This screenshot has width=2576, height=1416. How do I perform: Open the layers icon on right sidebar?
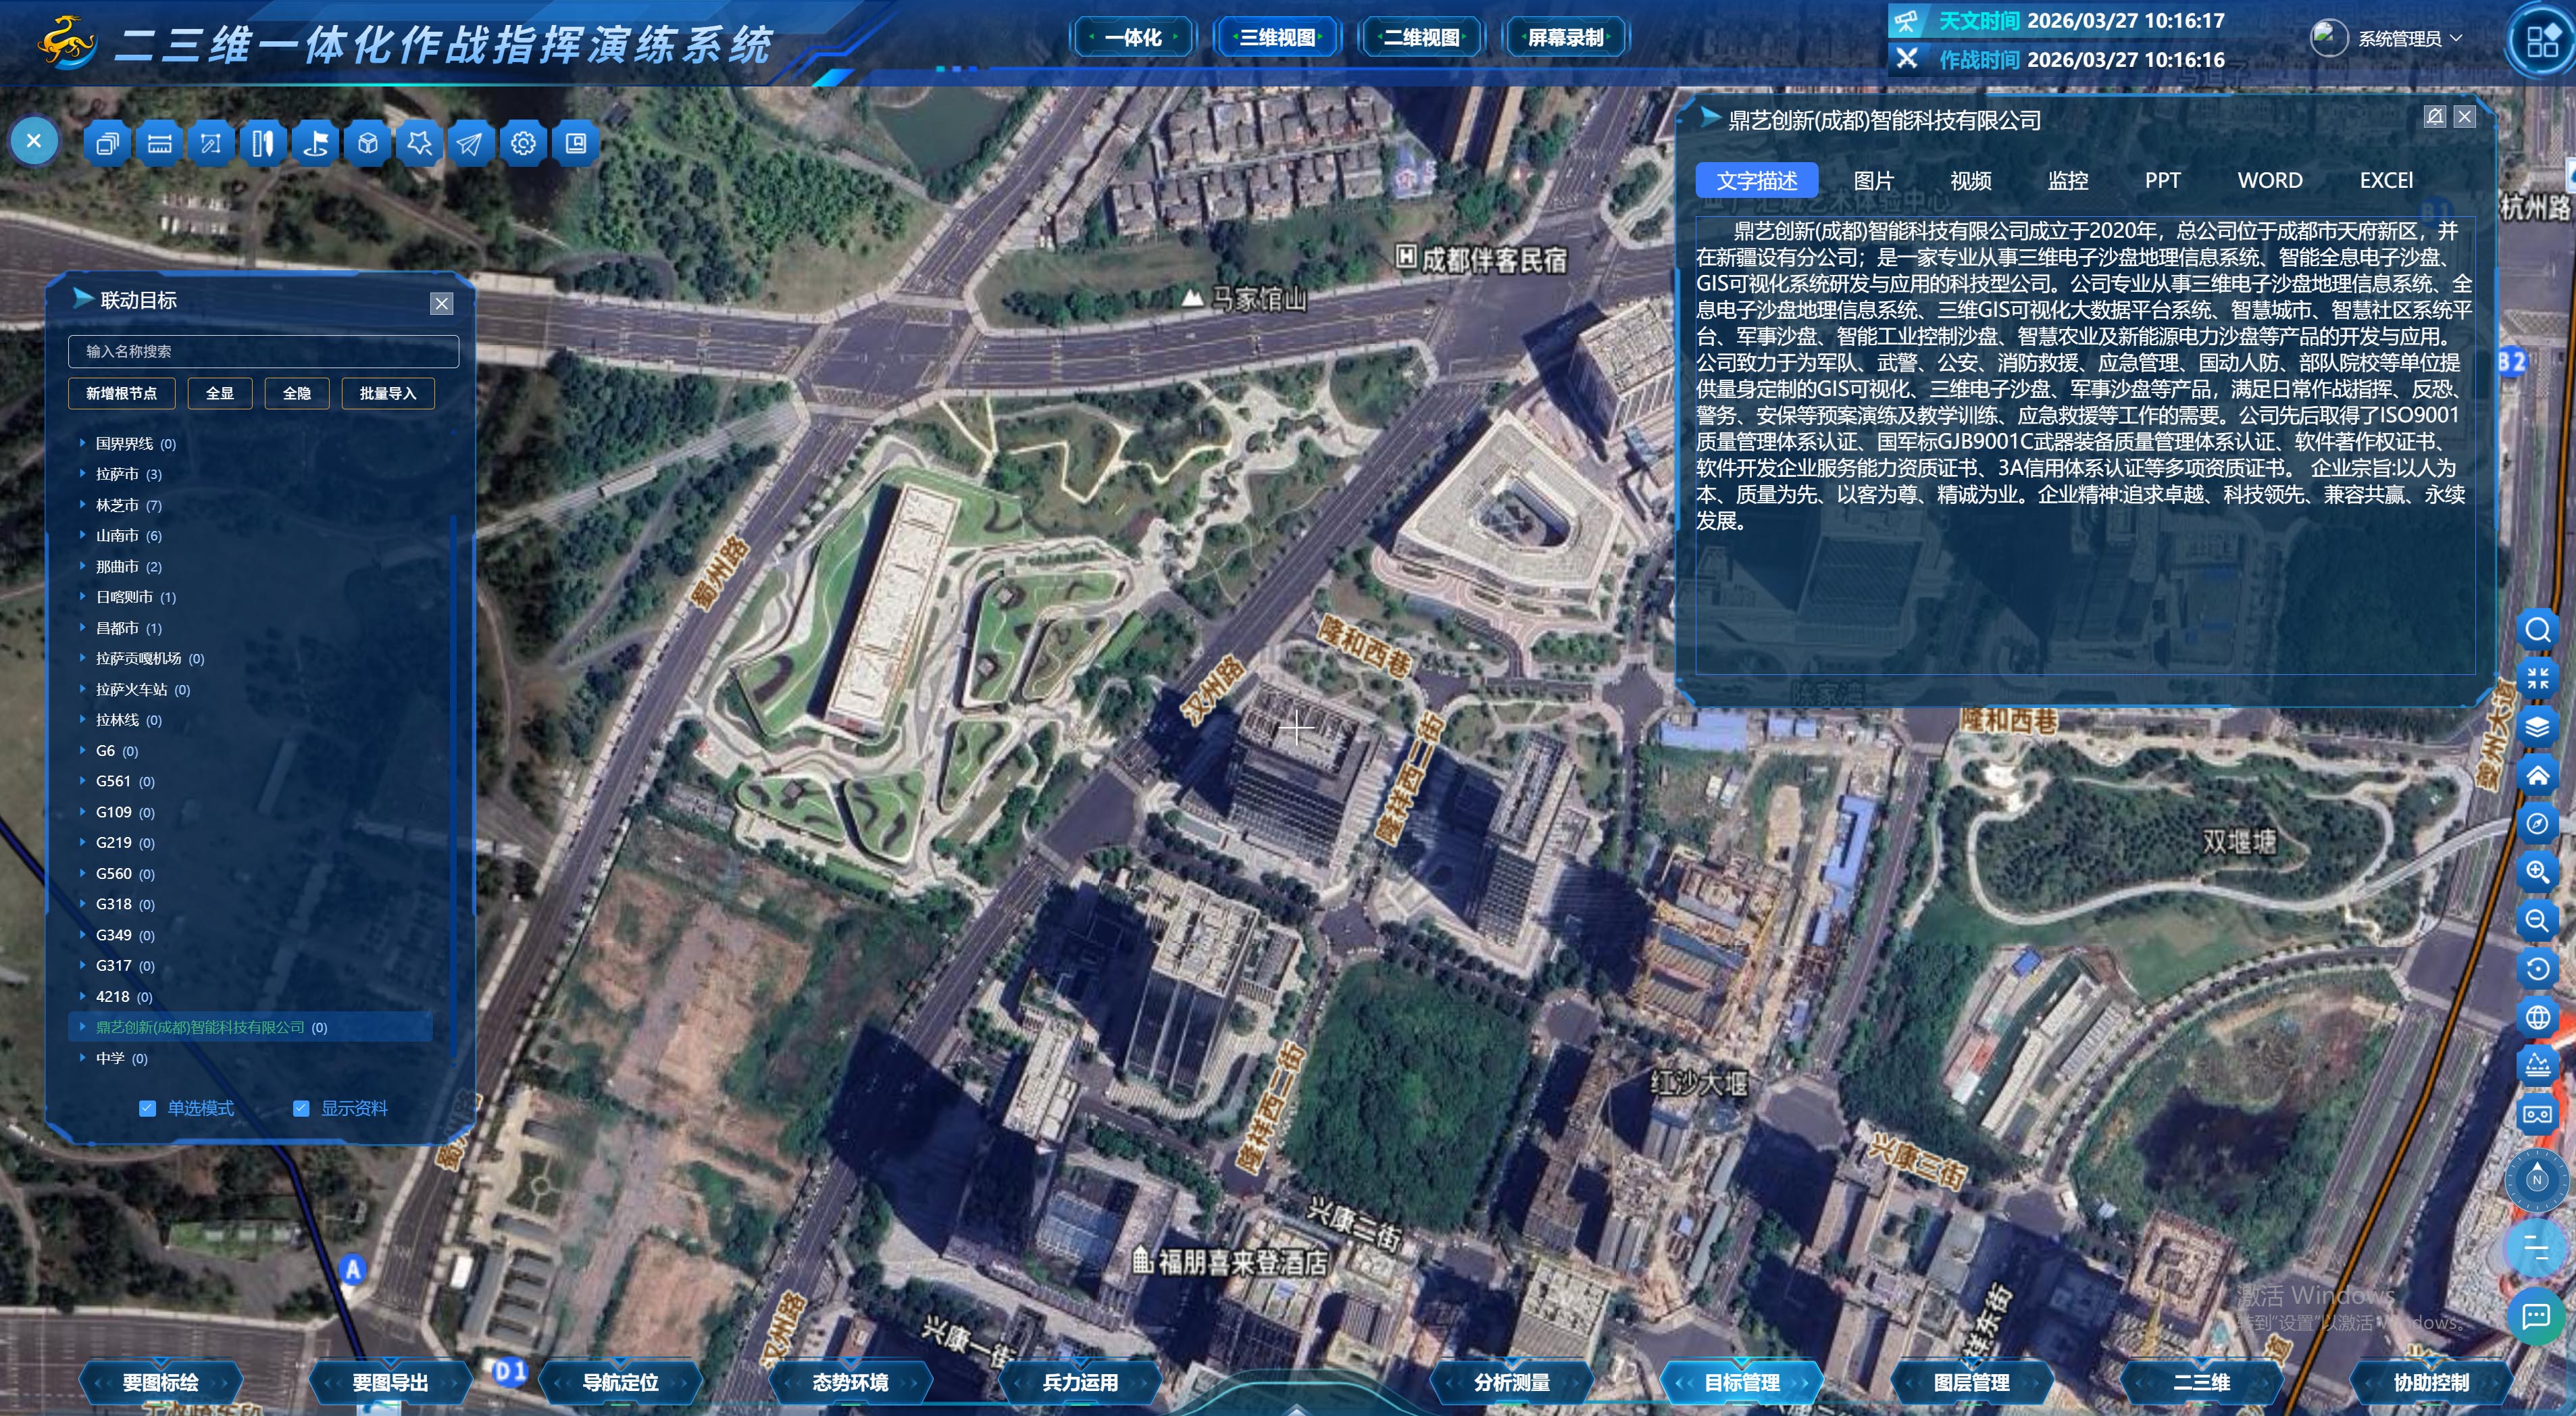2537,727
